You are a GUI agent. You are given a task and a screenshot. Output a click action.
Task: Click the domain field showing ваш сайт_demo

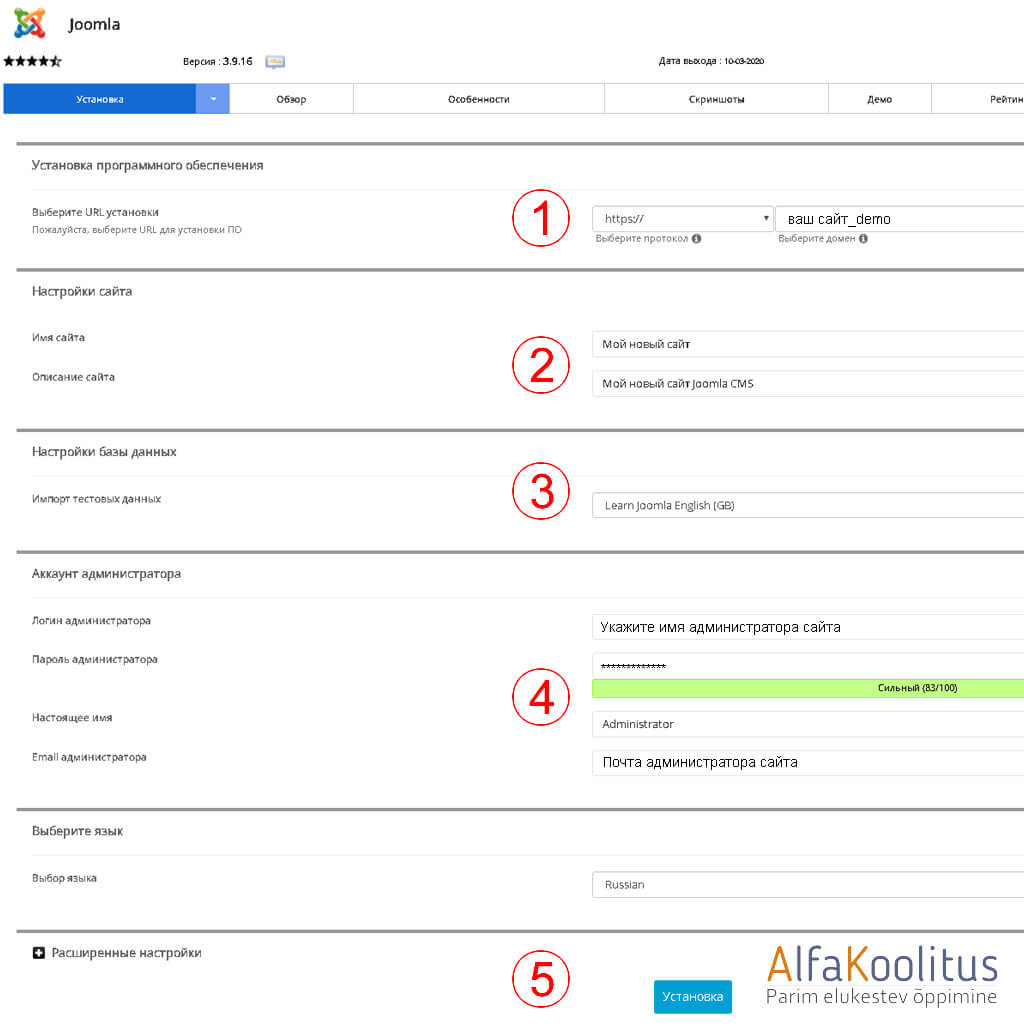click(x=900, y=219)
